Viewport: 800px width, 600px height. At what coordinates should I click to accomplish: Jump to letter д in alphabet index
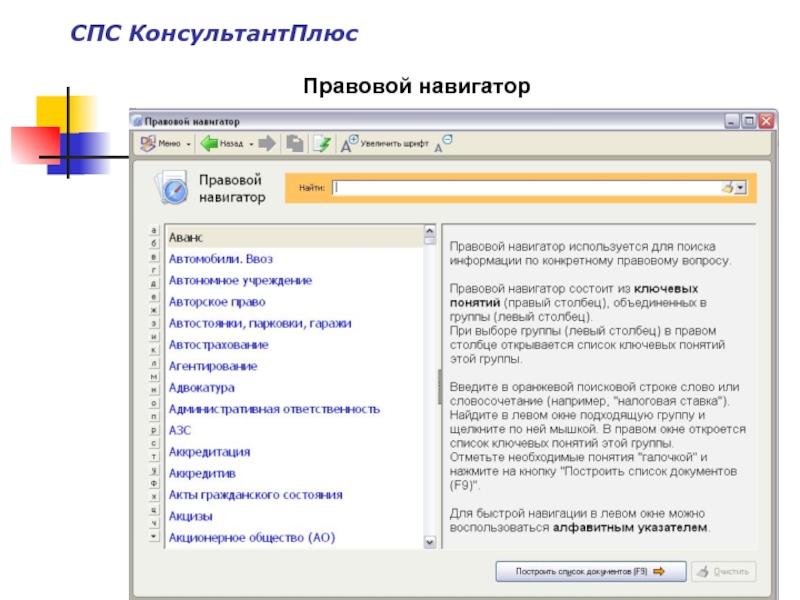(x=154, y=284)
